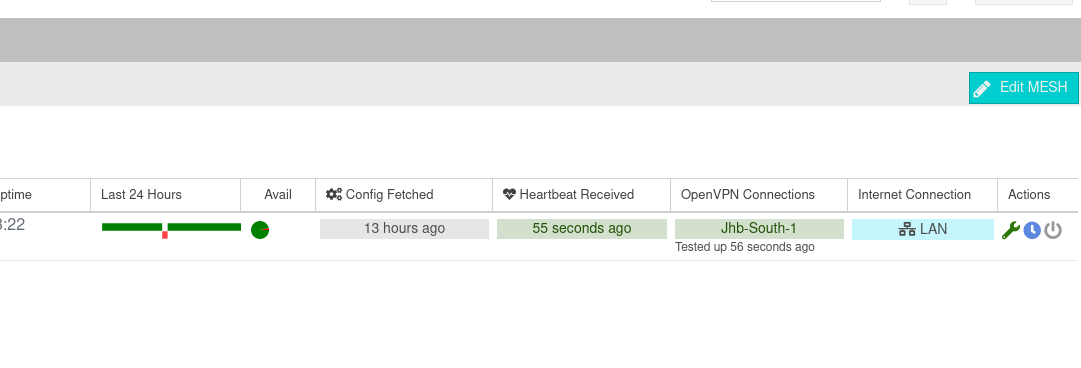Image resolution: width=1081 pixels, height=368 pixels.
Task: Sort by the Avail column header
Action: pyautogui.click(x=278, y=195)
